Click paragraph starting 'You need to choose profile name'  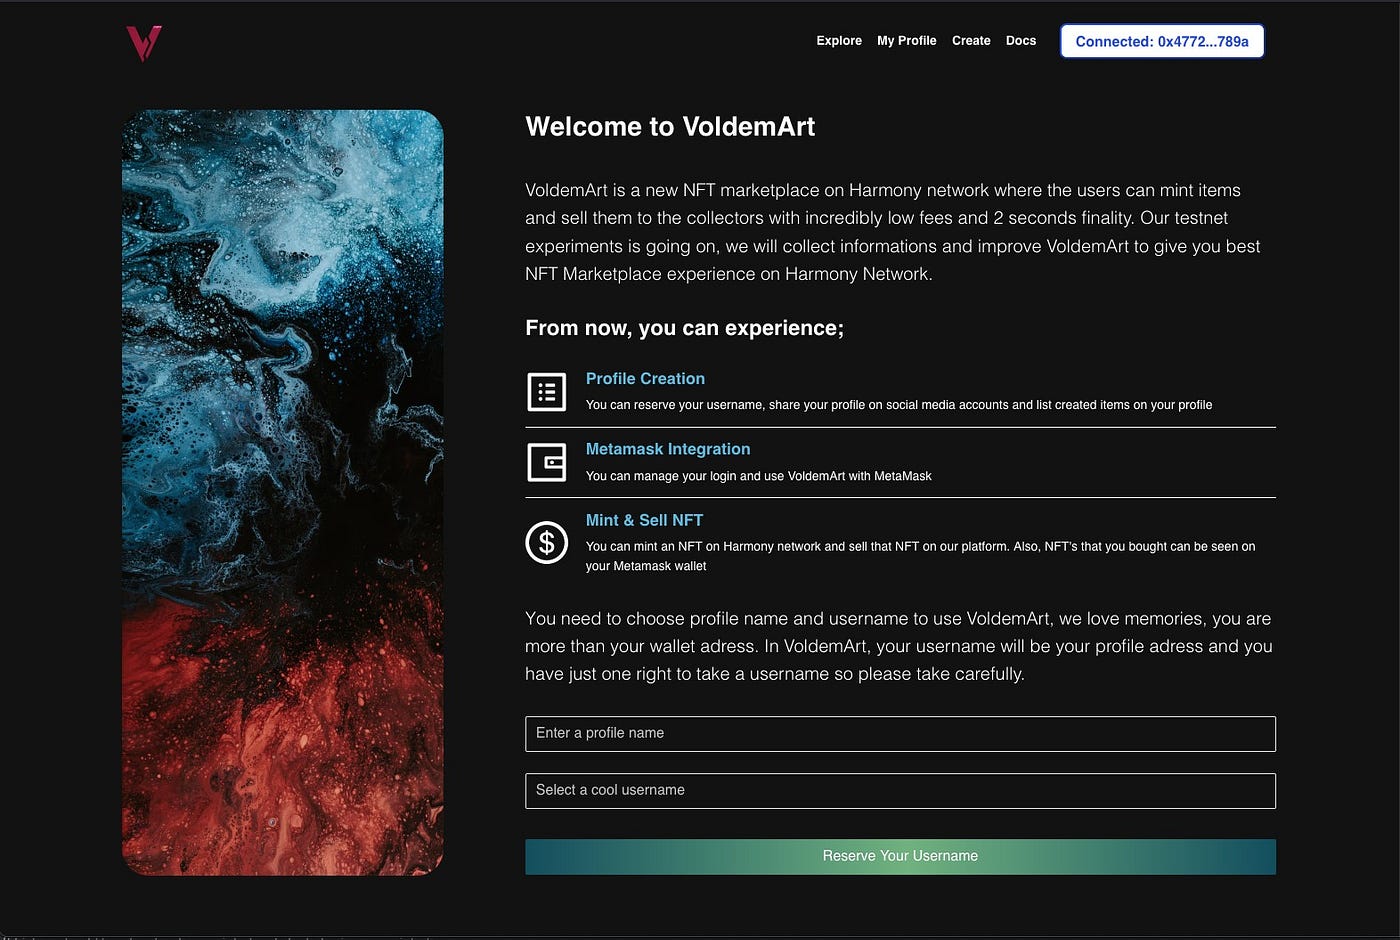(898, 646)
